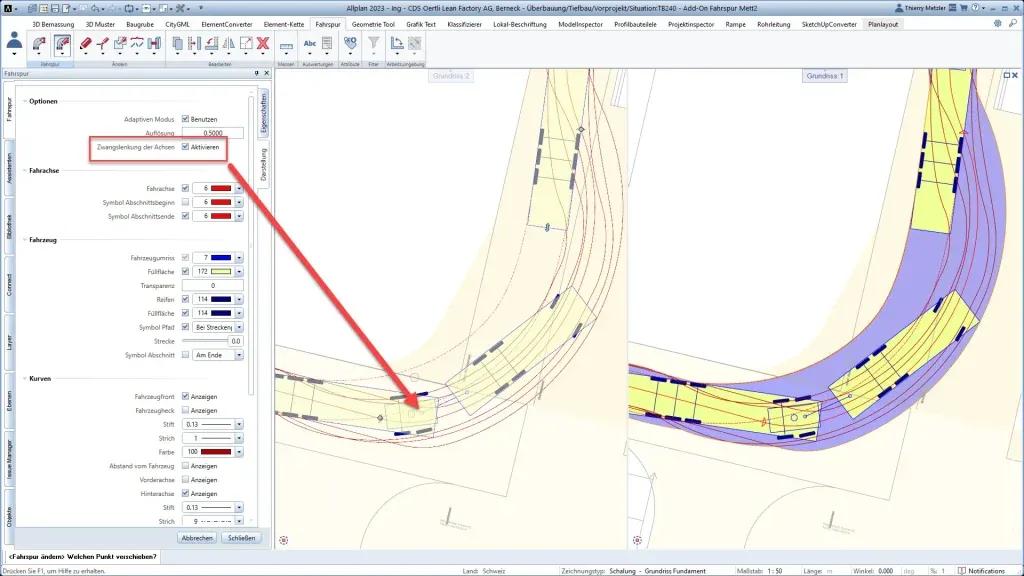Viewport: 1024px width, 576px height.
Task: Expand the Symbol Abschnitt 'Am Ende' dropdown
Action: (239, 355)
